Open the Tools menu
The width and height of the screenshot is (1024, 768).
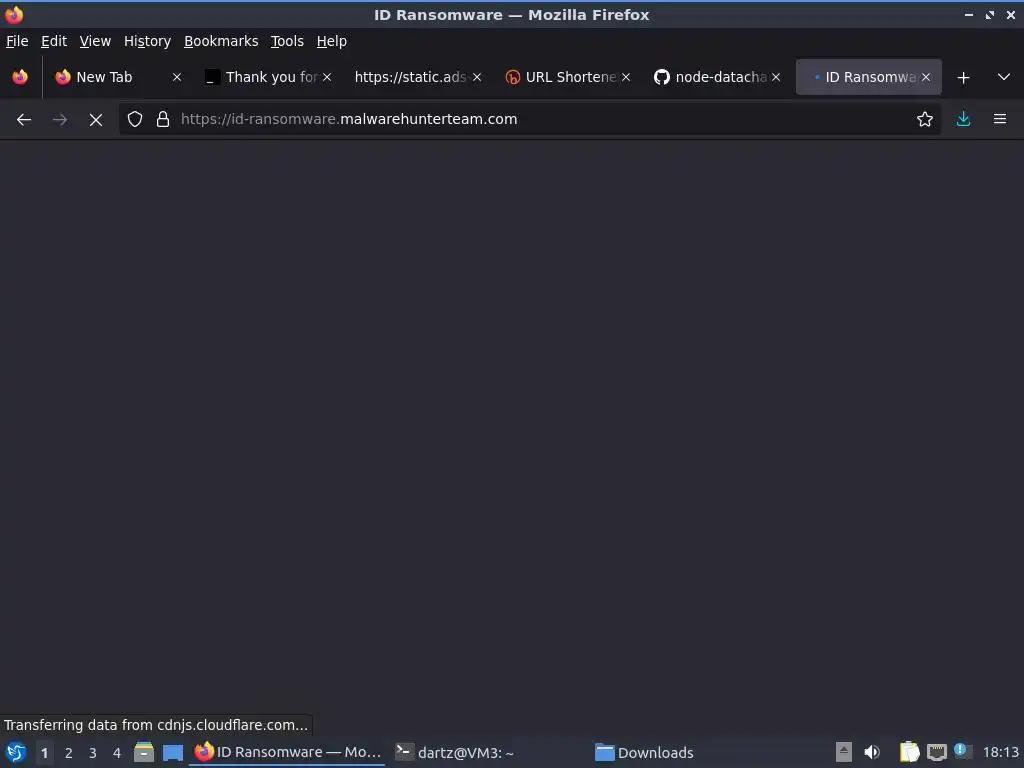tap(287, 41)
